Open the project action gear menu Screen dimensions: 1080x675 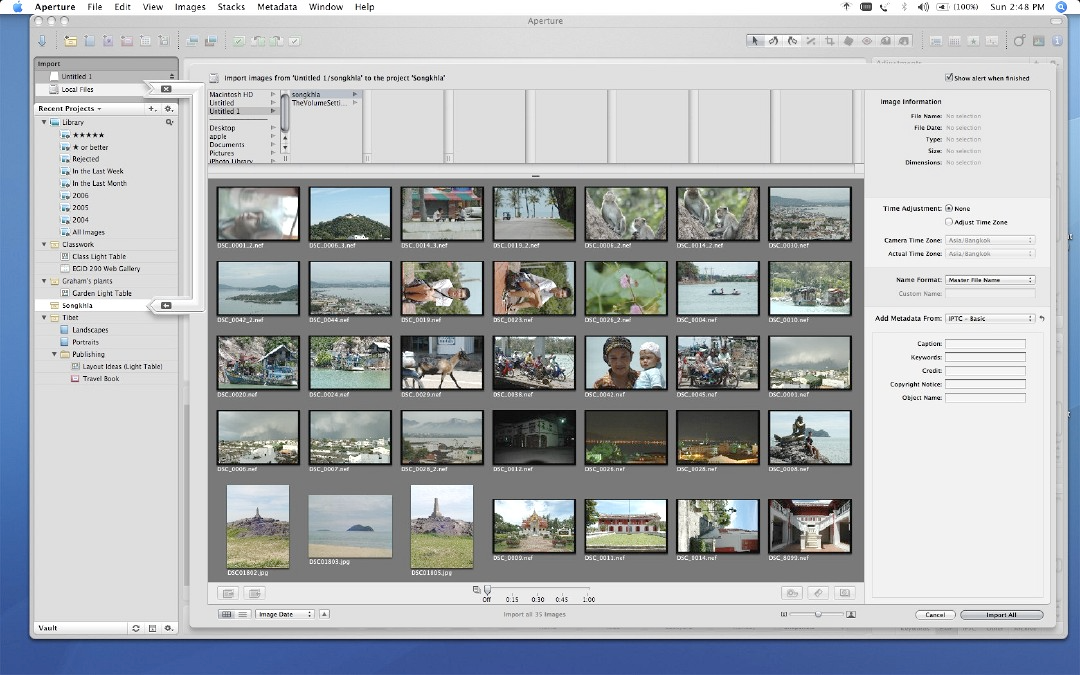169,109
